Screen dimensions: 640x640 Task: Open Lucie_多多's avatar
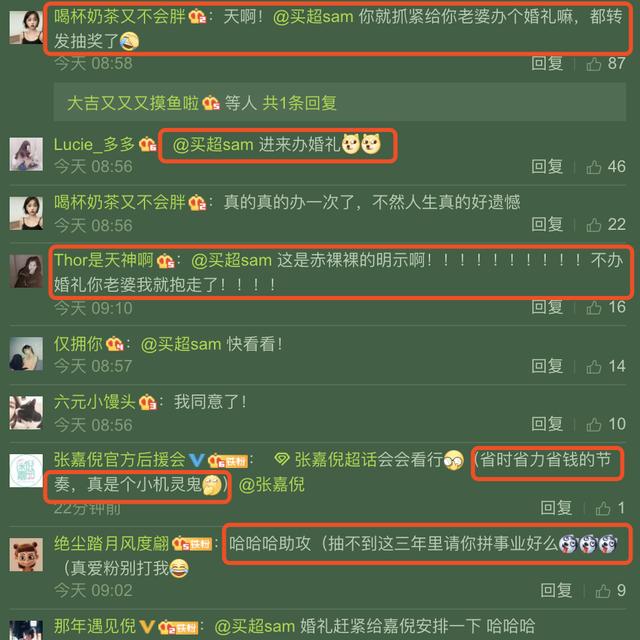[26, 154]
